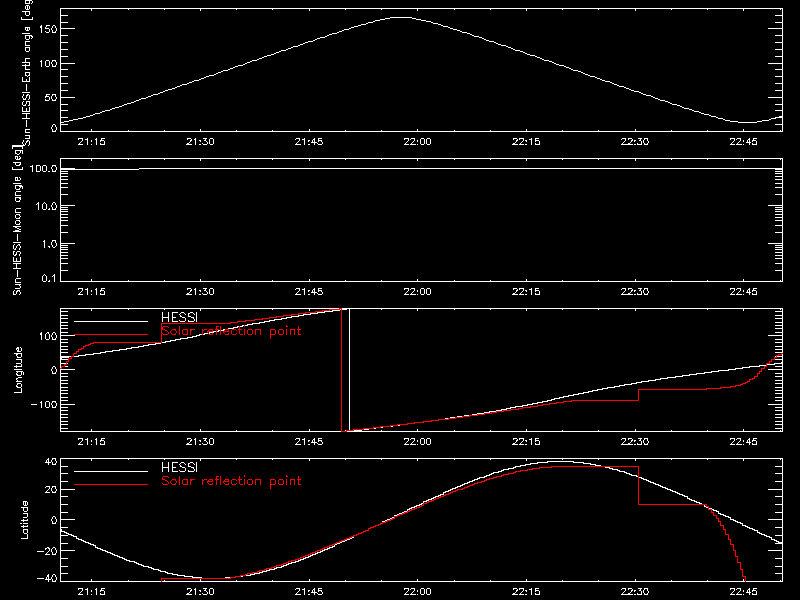Click the -100 tick on the Longitude plot

point(43,404)
